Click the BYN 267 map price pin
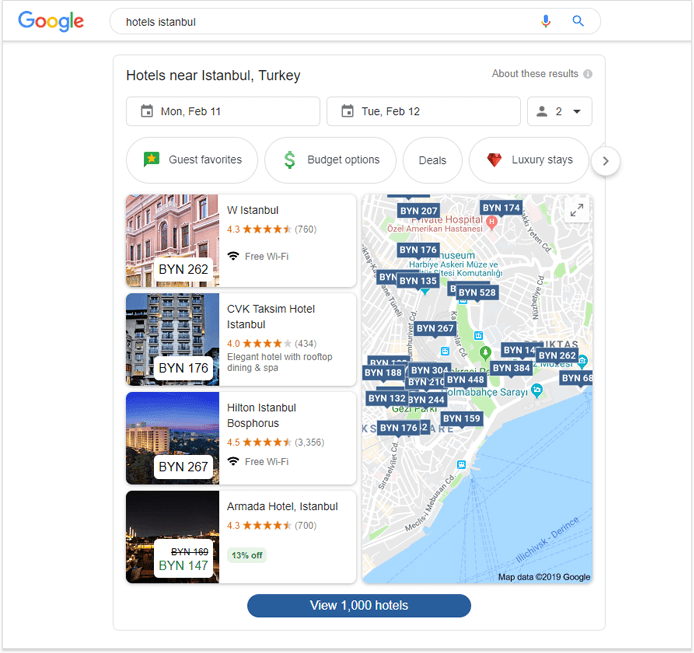Screen dimensions: 694x653 435,328
